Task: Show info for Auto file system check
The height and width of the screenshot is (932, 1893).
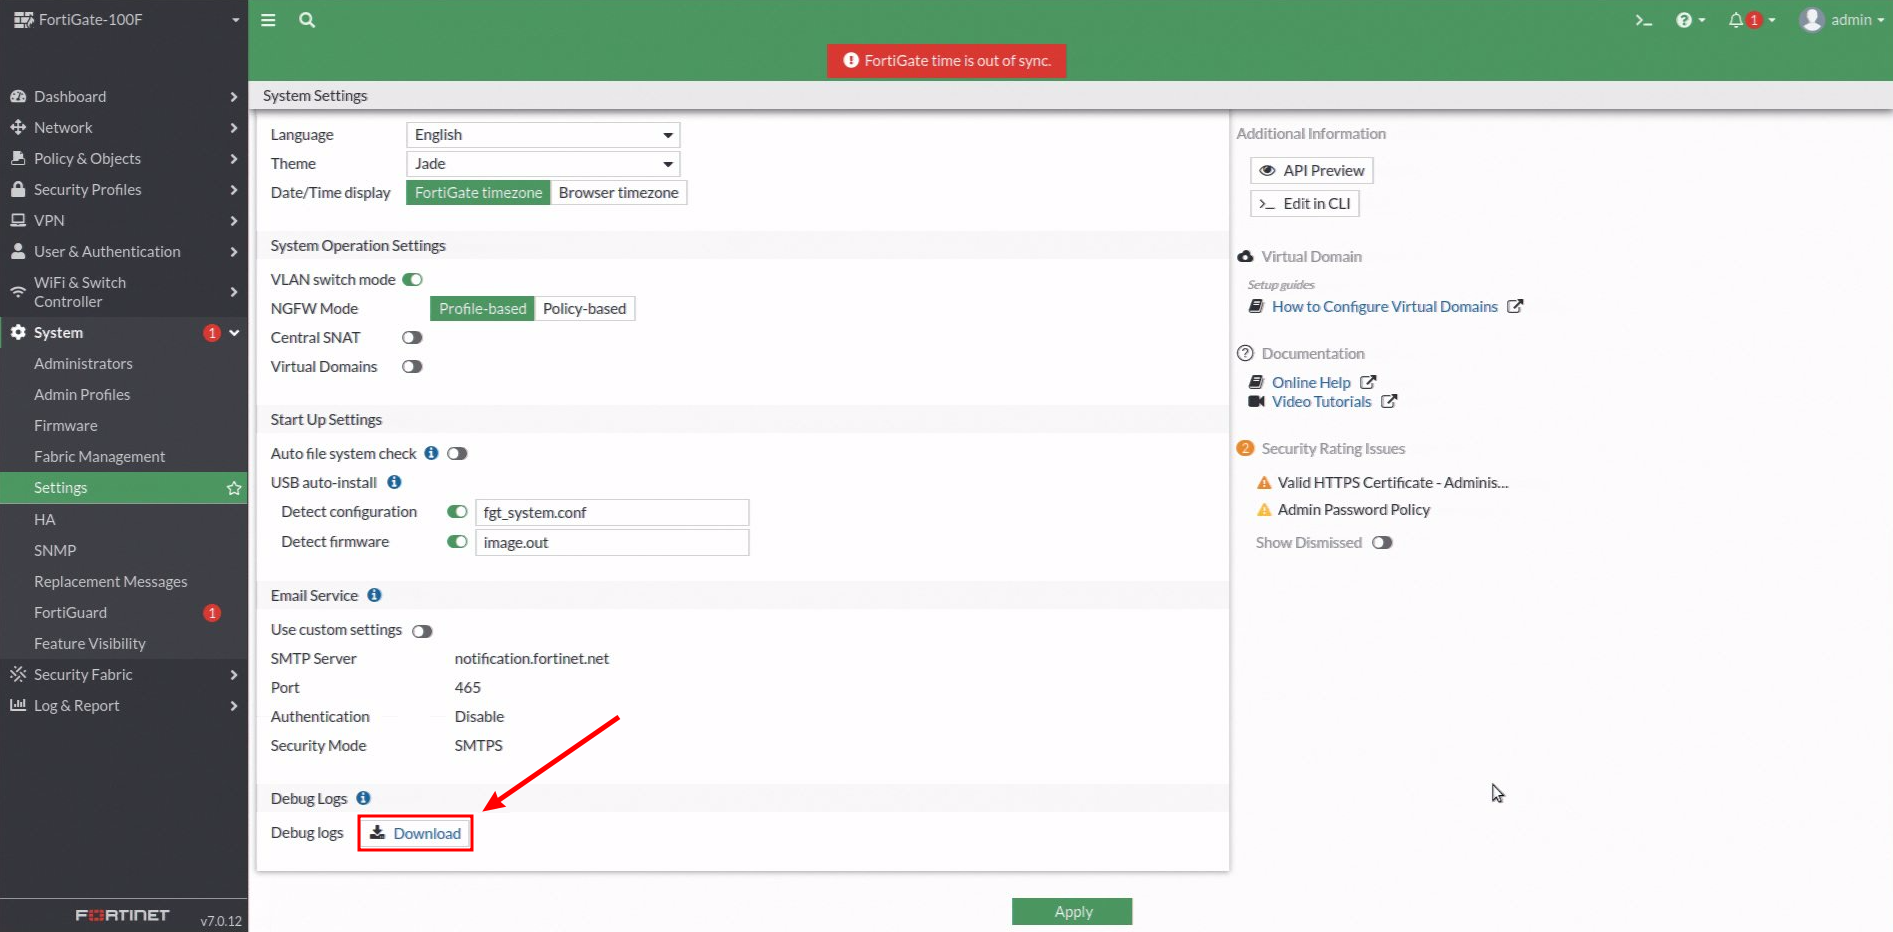Action: 431,453
